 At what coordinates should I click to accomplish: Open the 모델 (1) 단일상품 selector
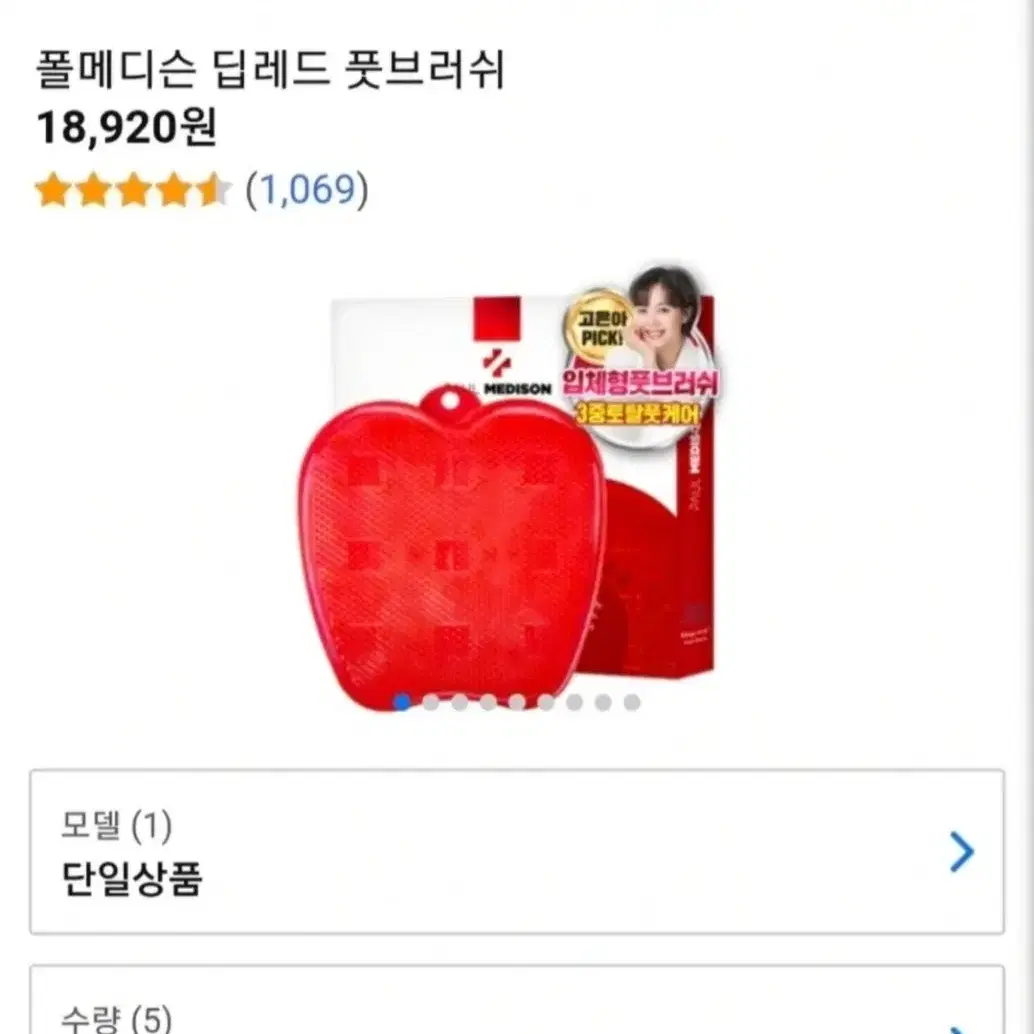pyautogui.click(x=517, y=851)
